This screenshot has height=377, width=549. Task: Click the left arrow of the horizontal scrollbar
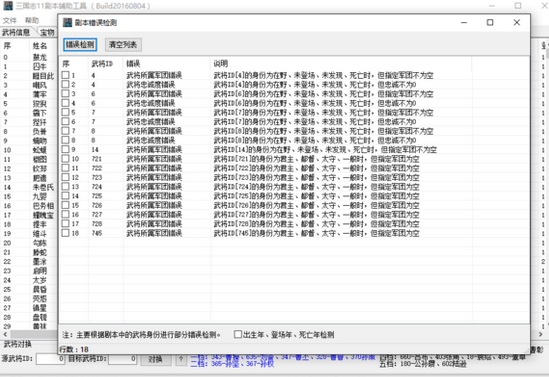(x=5, y=335)
